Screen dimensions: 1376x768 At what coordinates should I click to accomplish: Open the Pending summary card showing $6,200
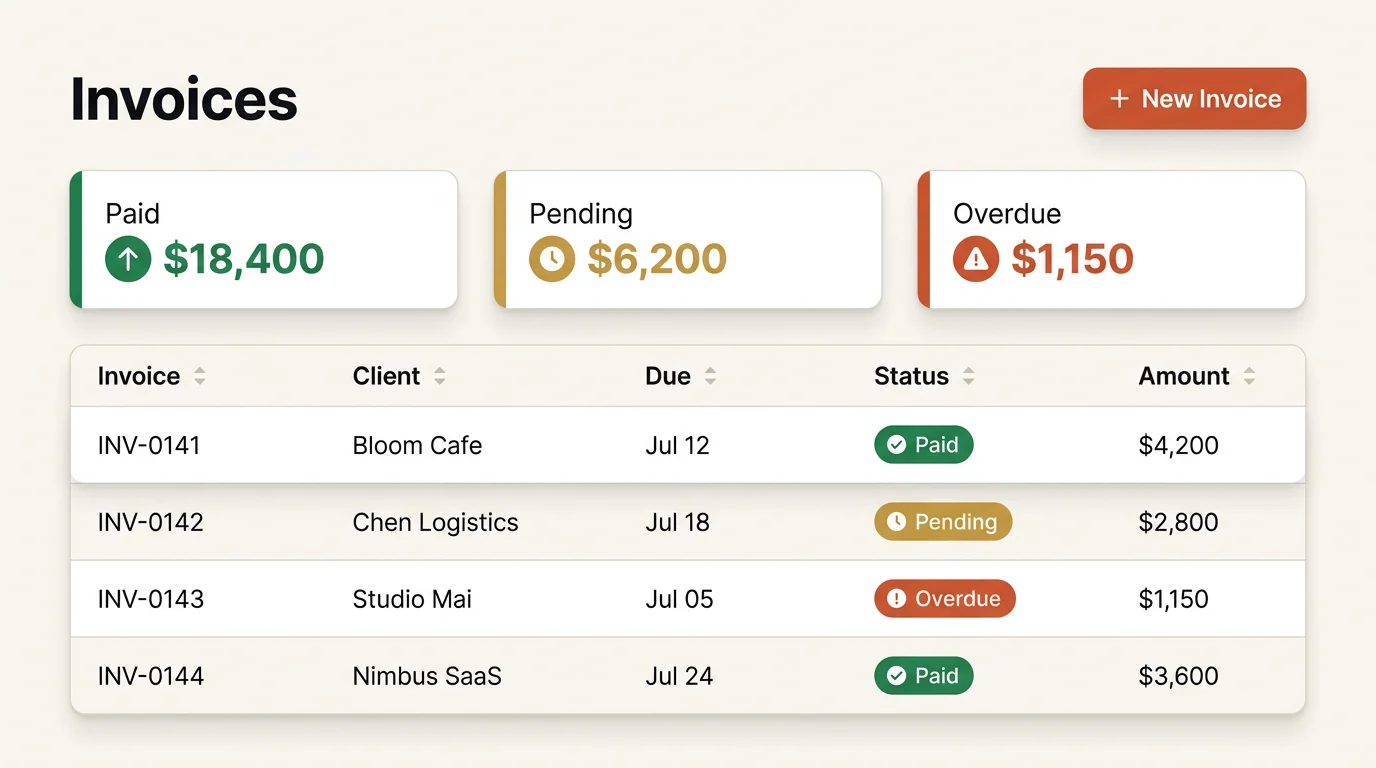coord(688,240)
